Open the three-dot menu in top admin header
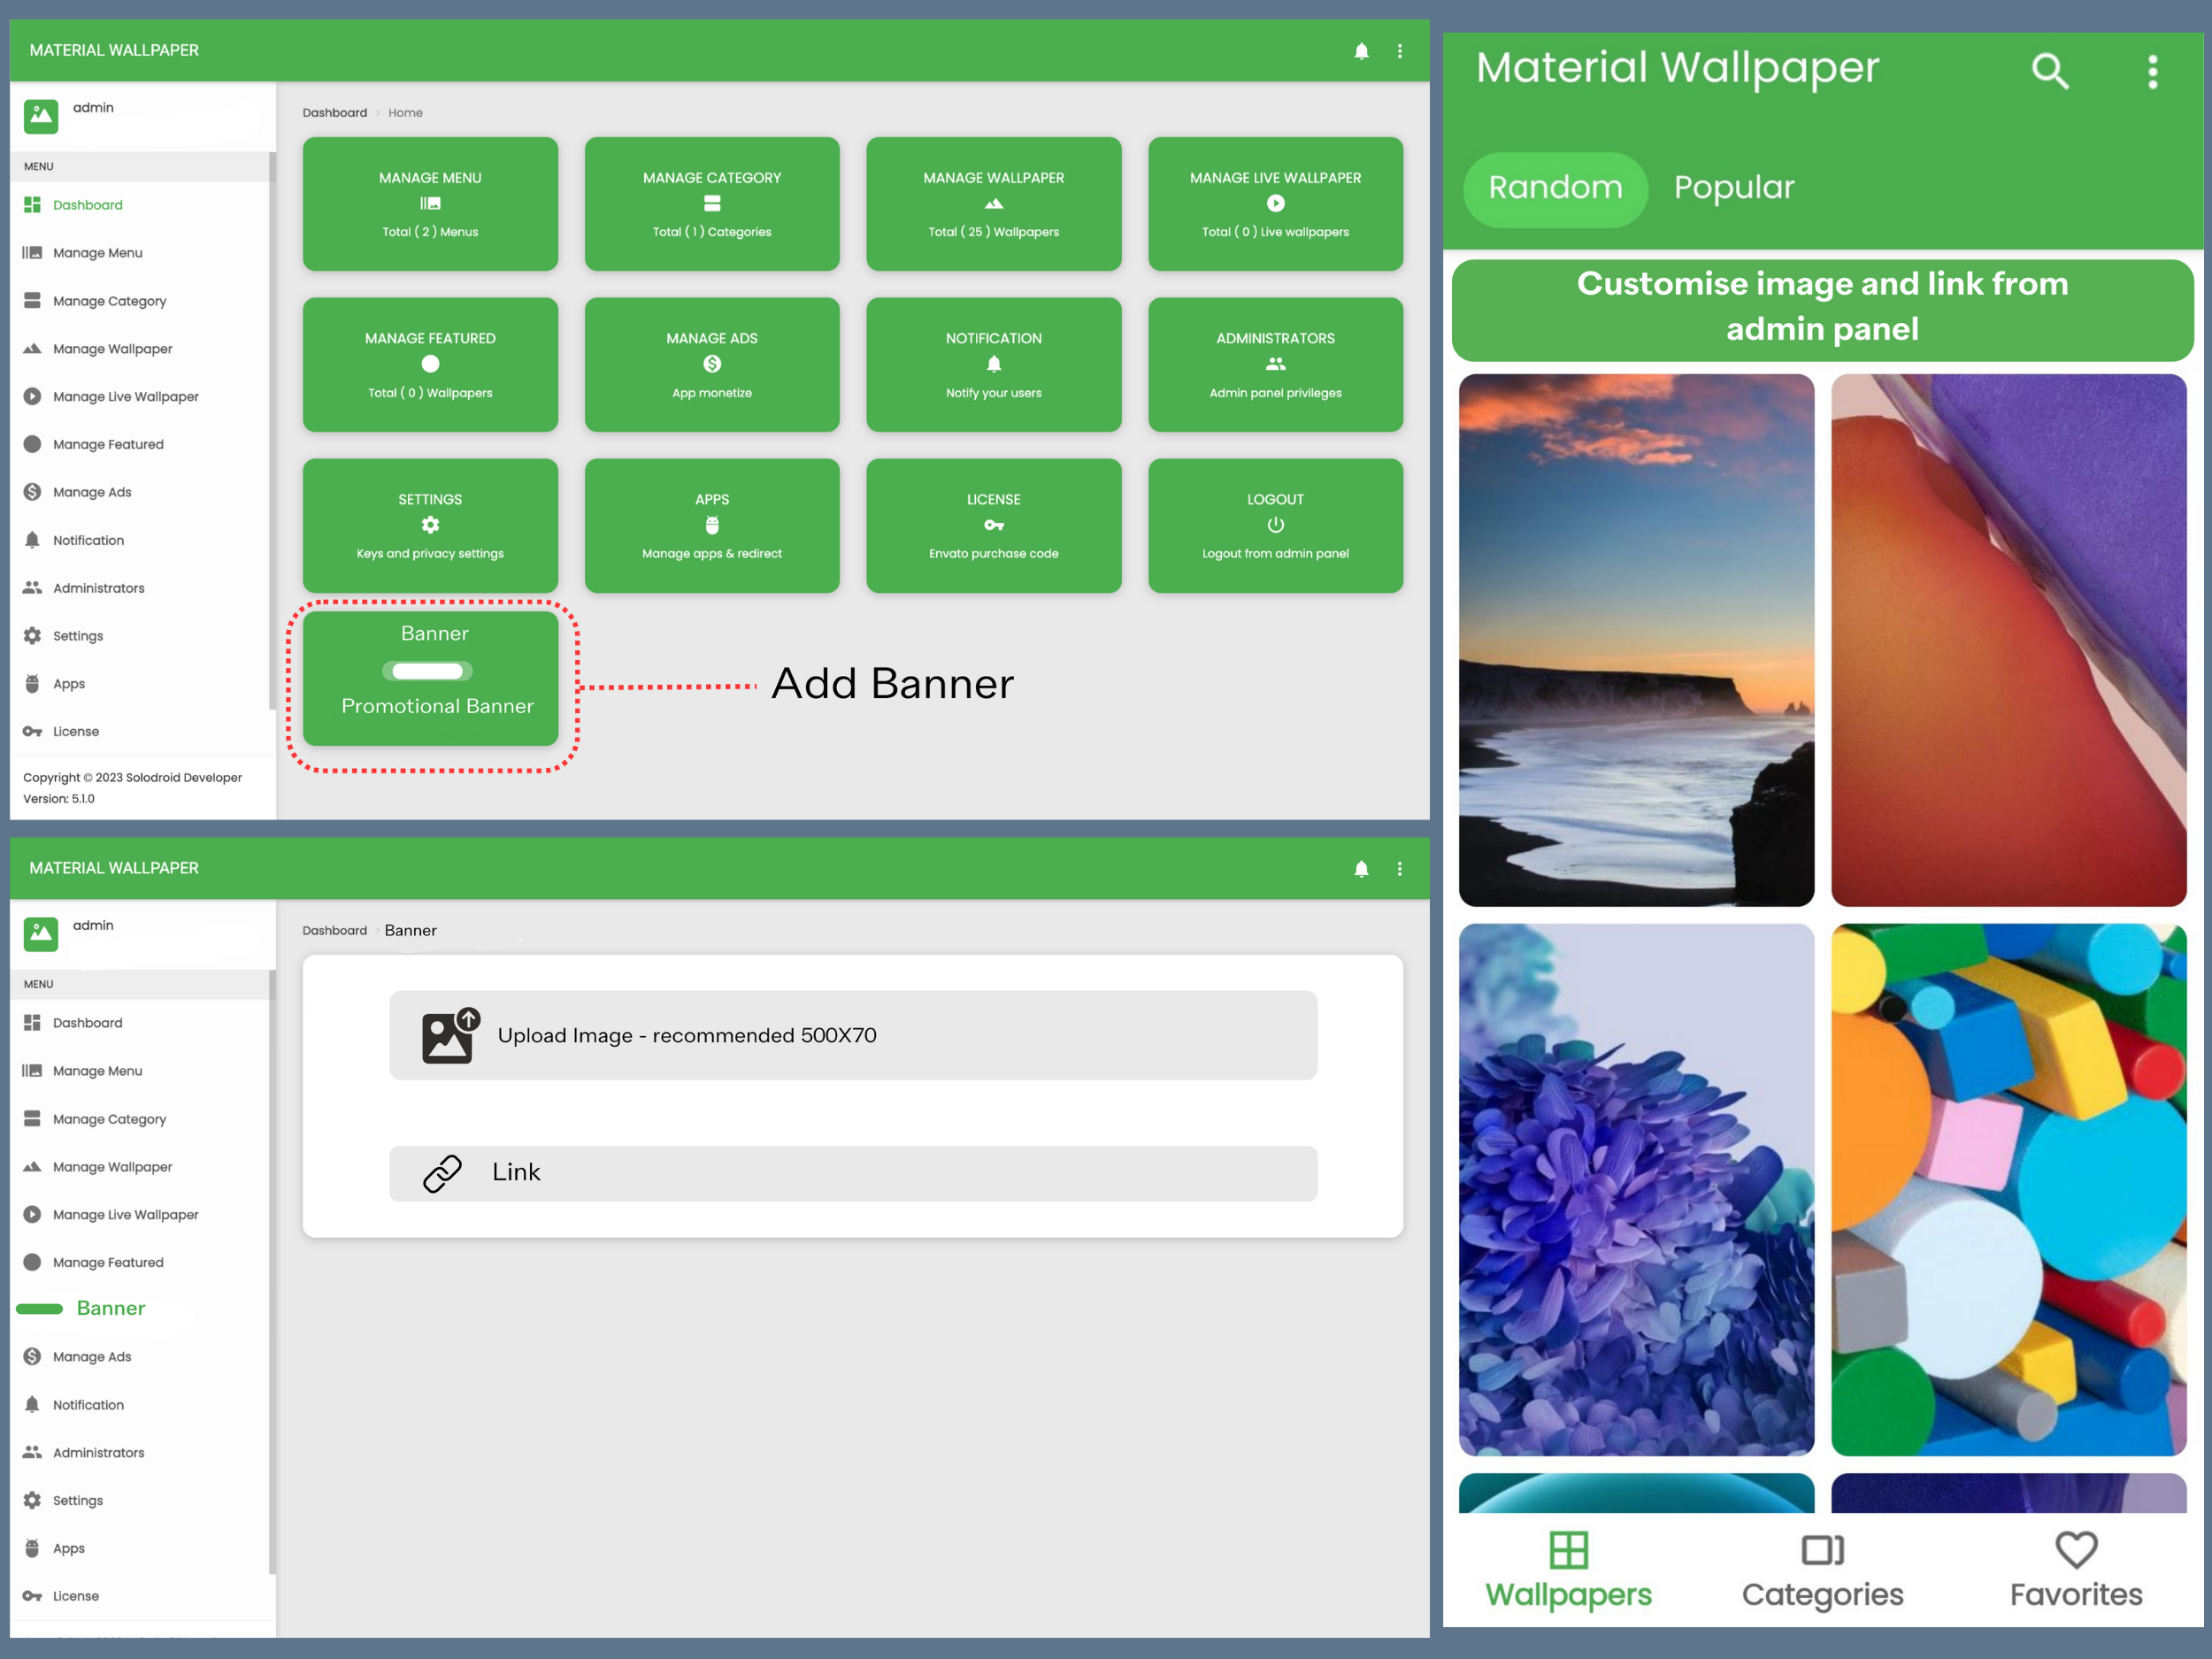 (1399, 51)
